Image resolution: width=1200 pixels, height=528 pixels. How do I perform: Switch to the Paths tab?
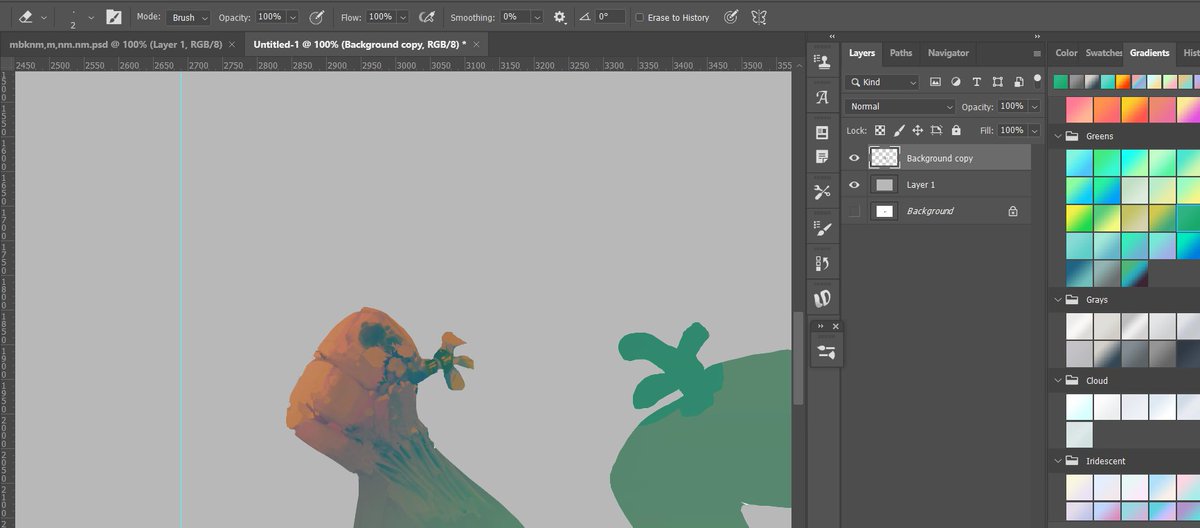tap(901, 53)
